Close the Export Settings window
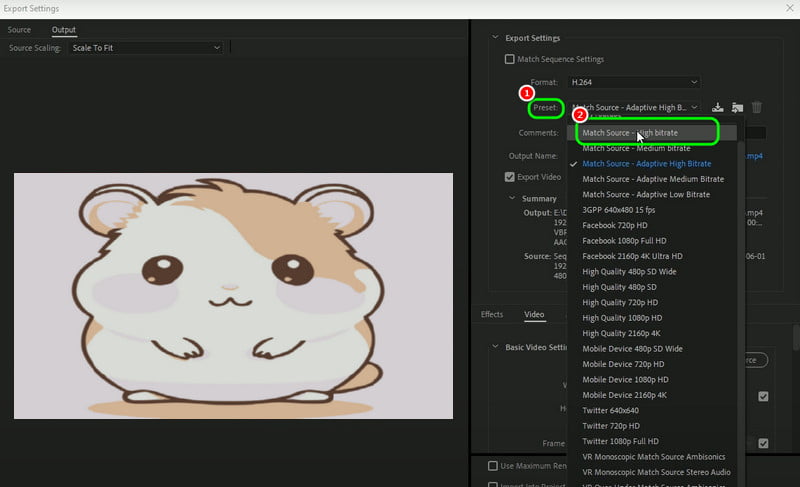The height and width of the screenshot is (487, 800). coord(790,8)
